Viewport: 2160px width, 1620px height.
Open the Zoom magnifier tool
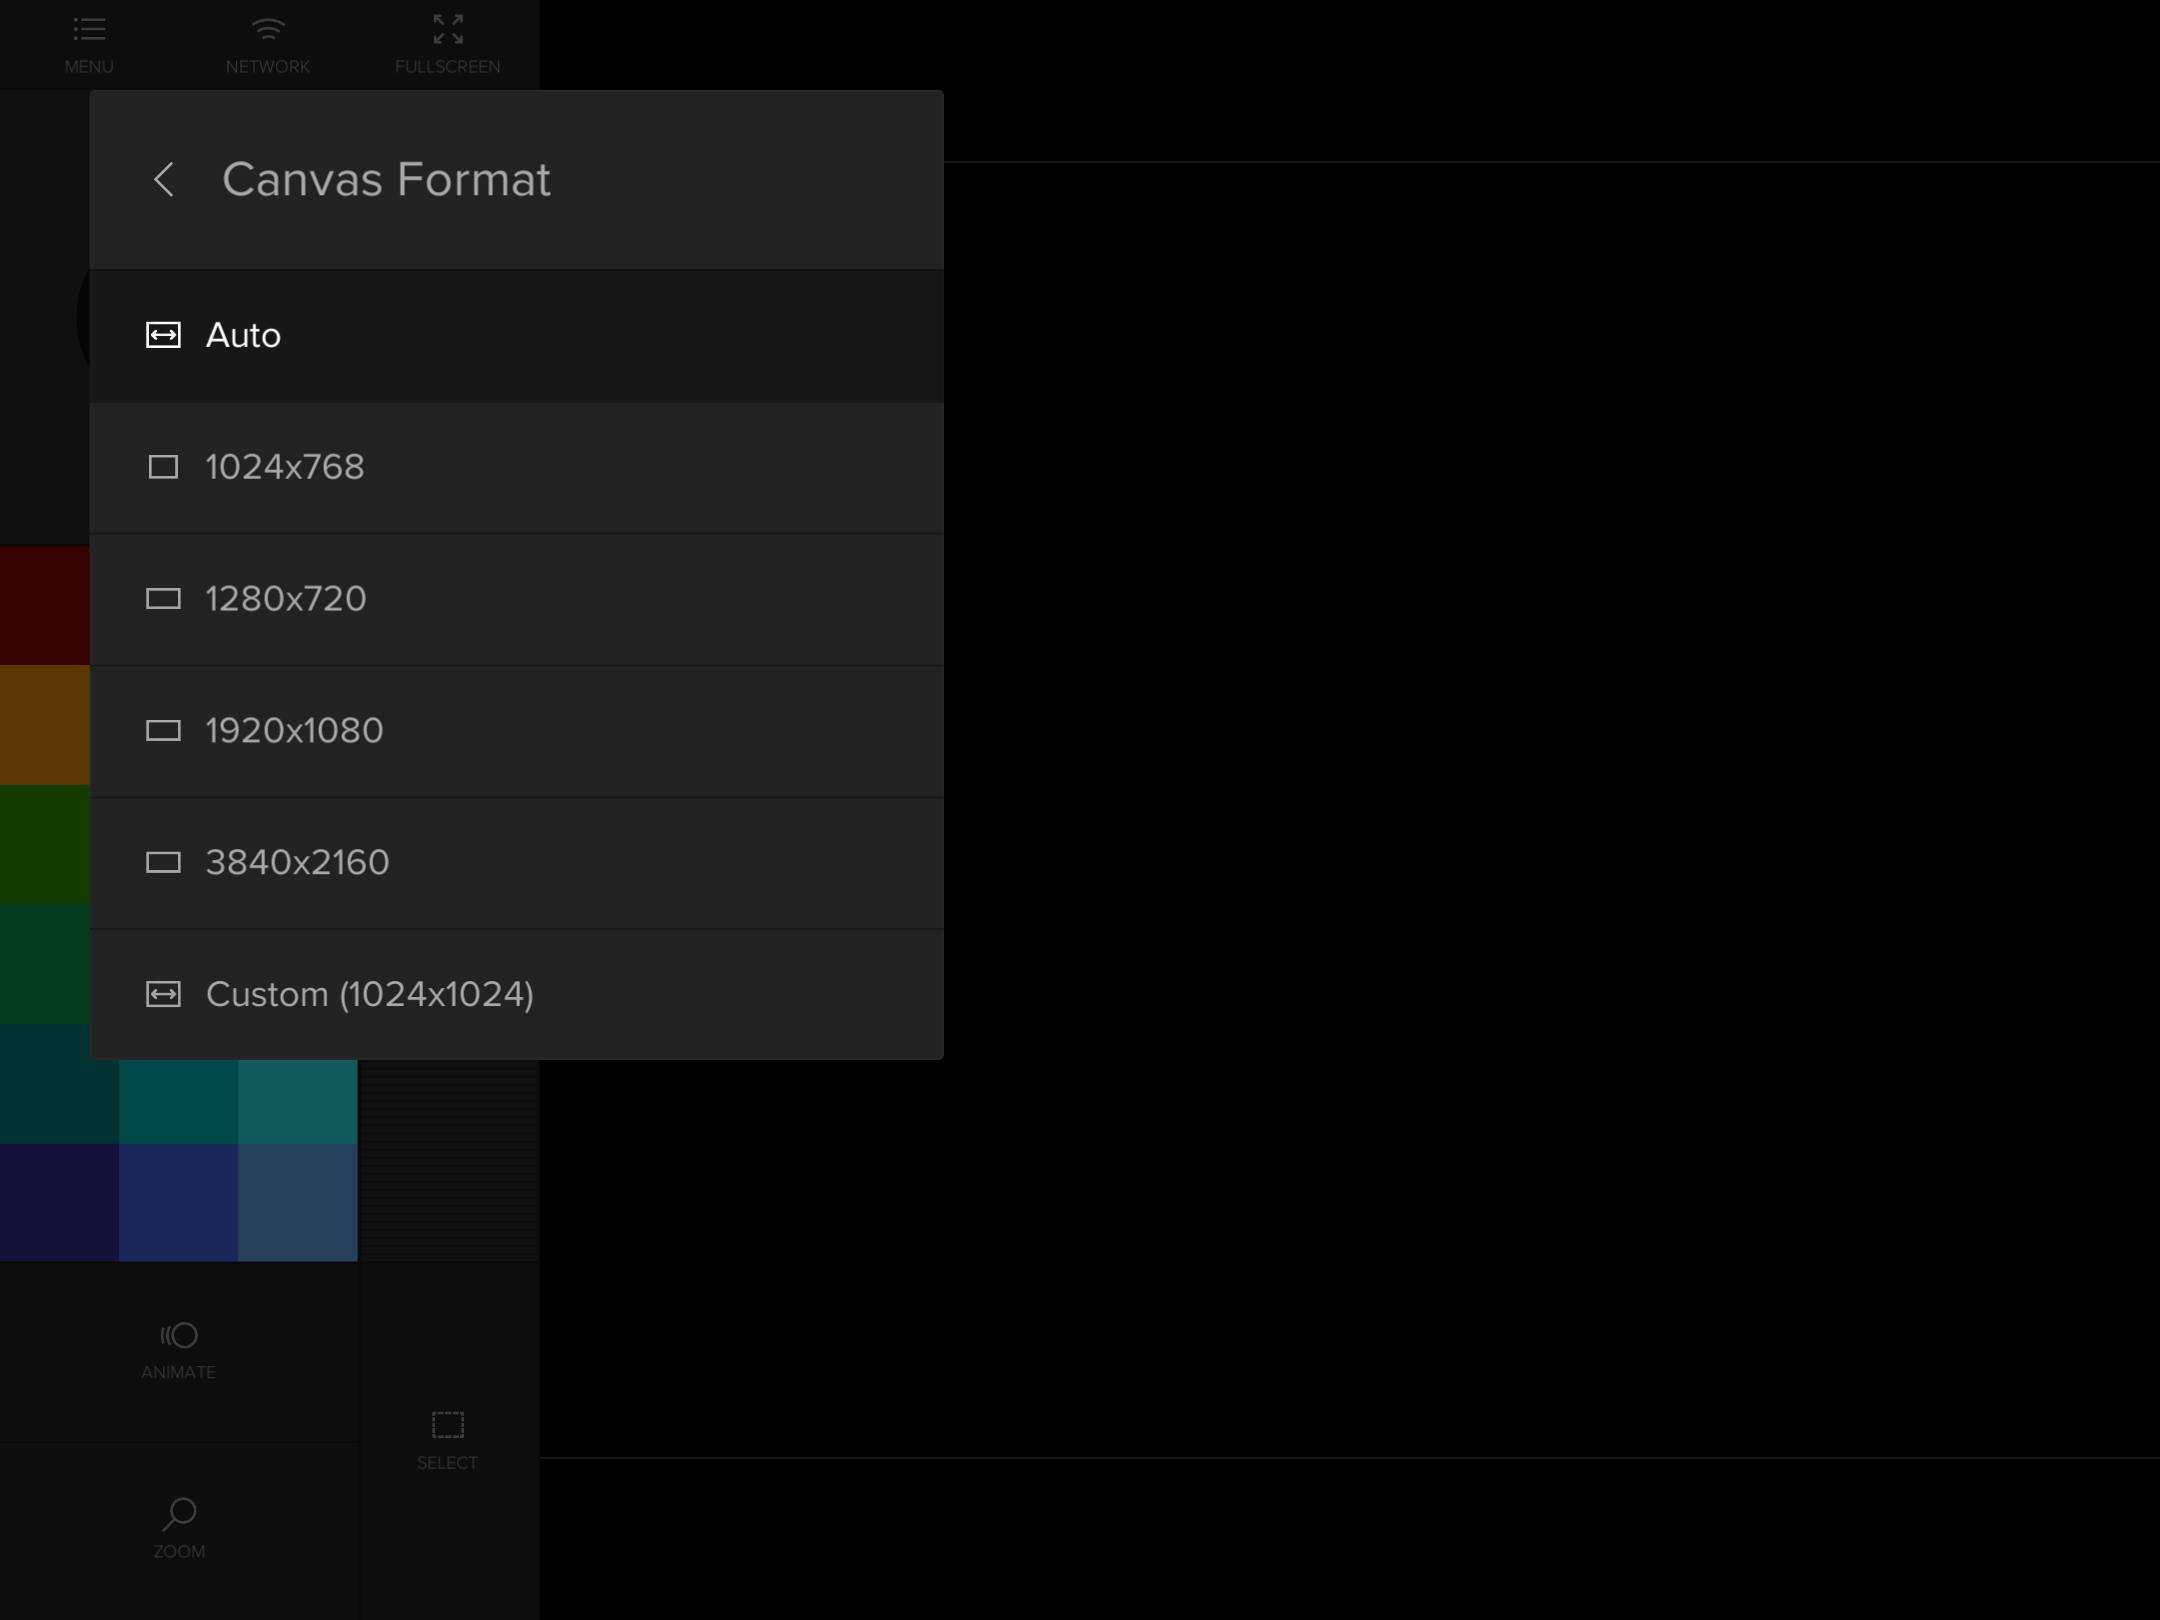(179, 1514)
